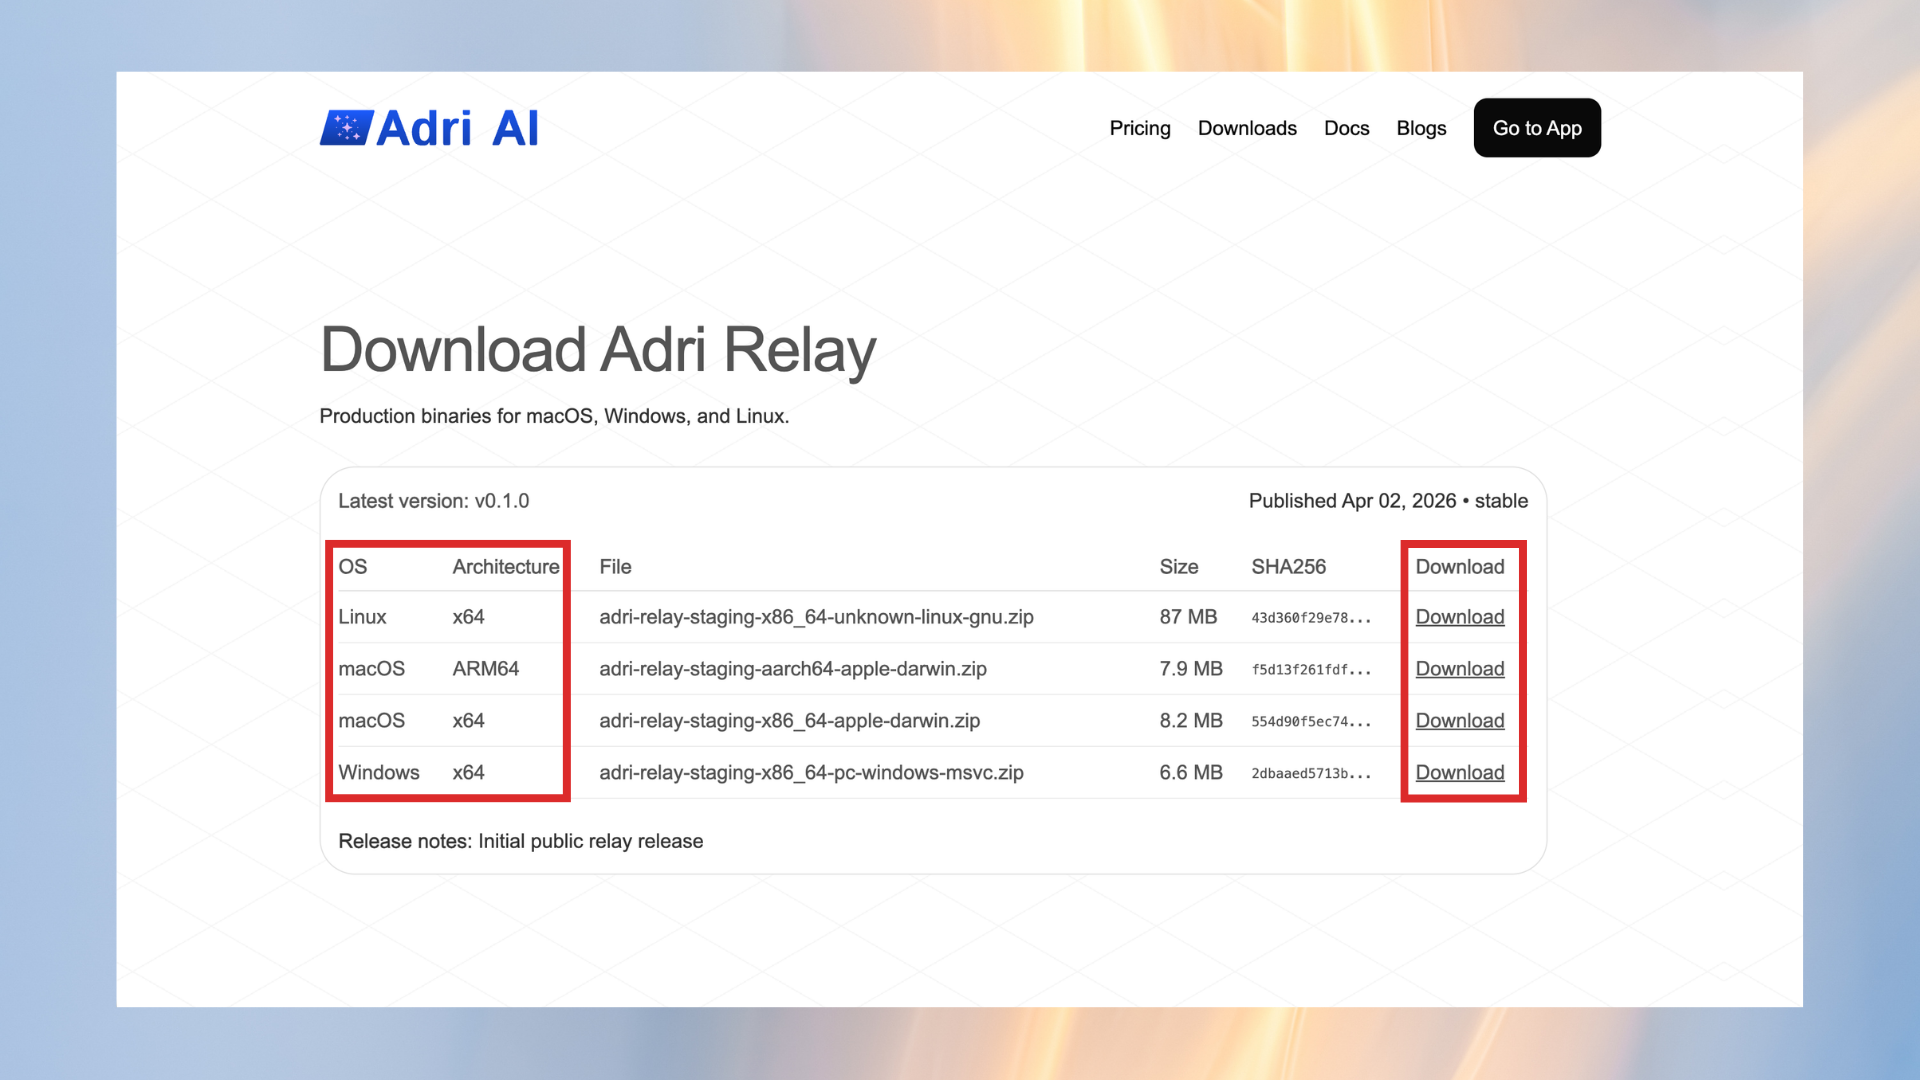Select the truncated SHA256 for the Linux build

[x=1312, y=618]
